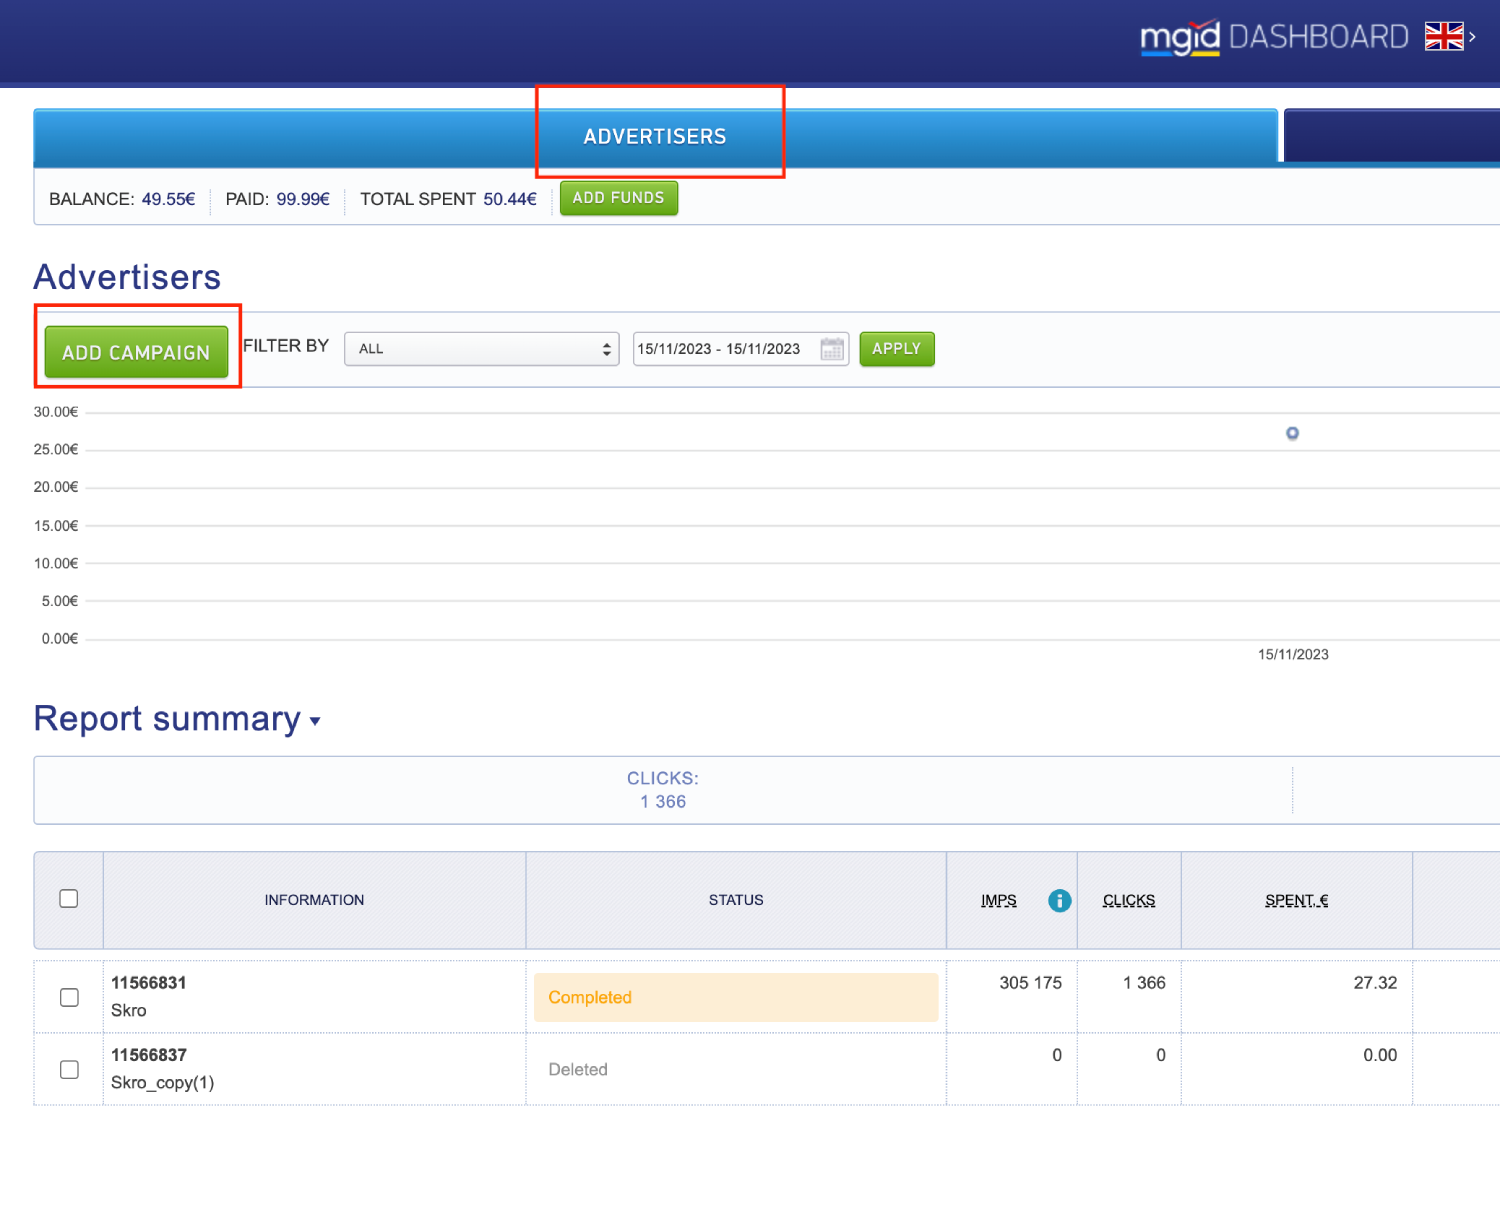The image size is (1500, 1212).
Task: Sort table by SPENT € column
Action: [x=1297, y=900]
